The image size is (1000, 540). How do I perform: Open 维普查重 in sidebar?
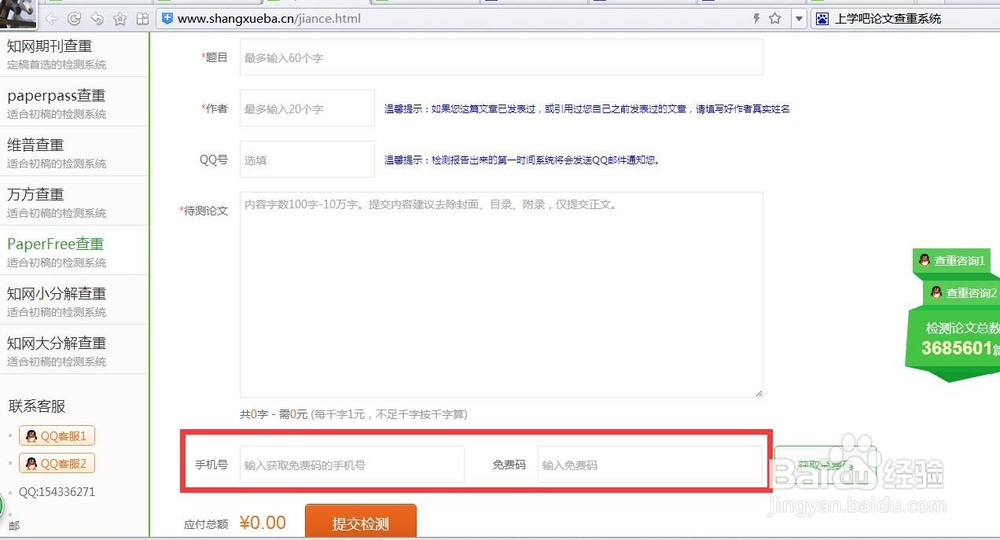pos(74,152)
